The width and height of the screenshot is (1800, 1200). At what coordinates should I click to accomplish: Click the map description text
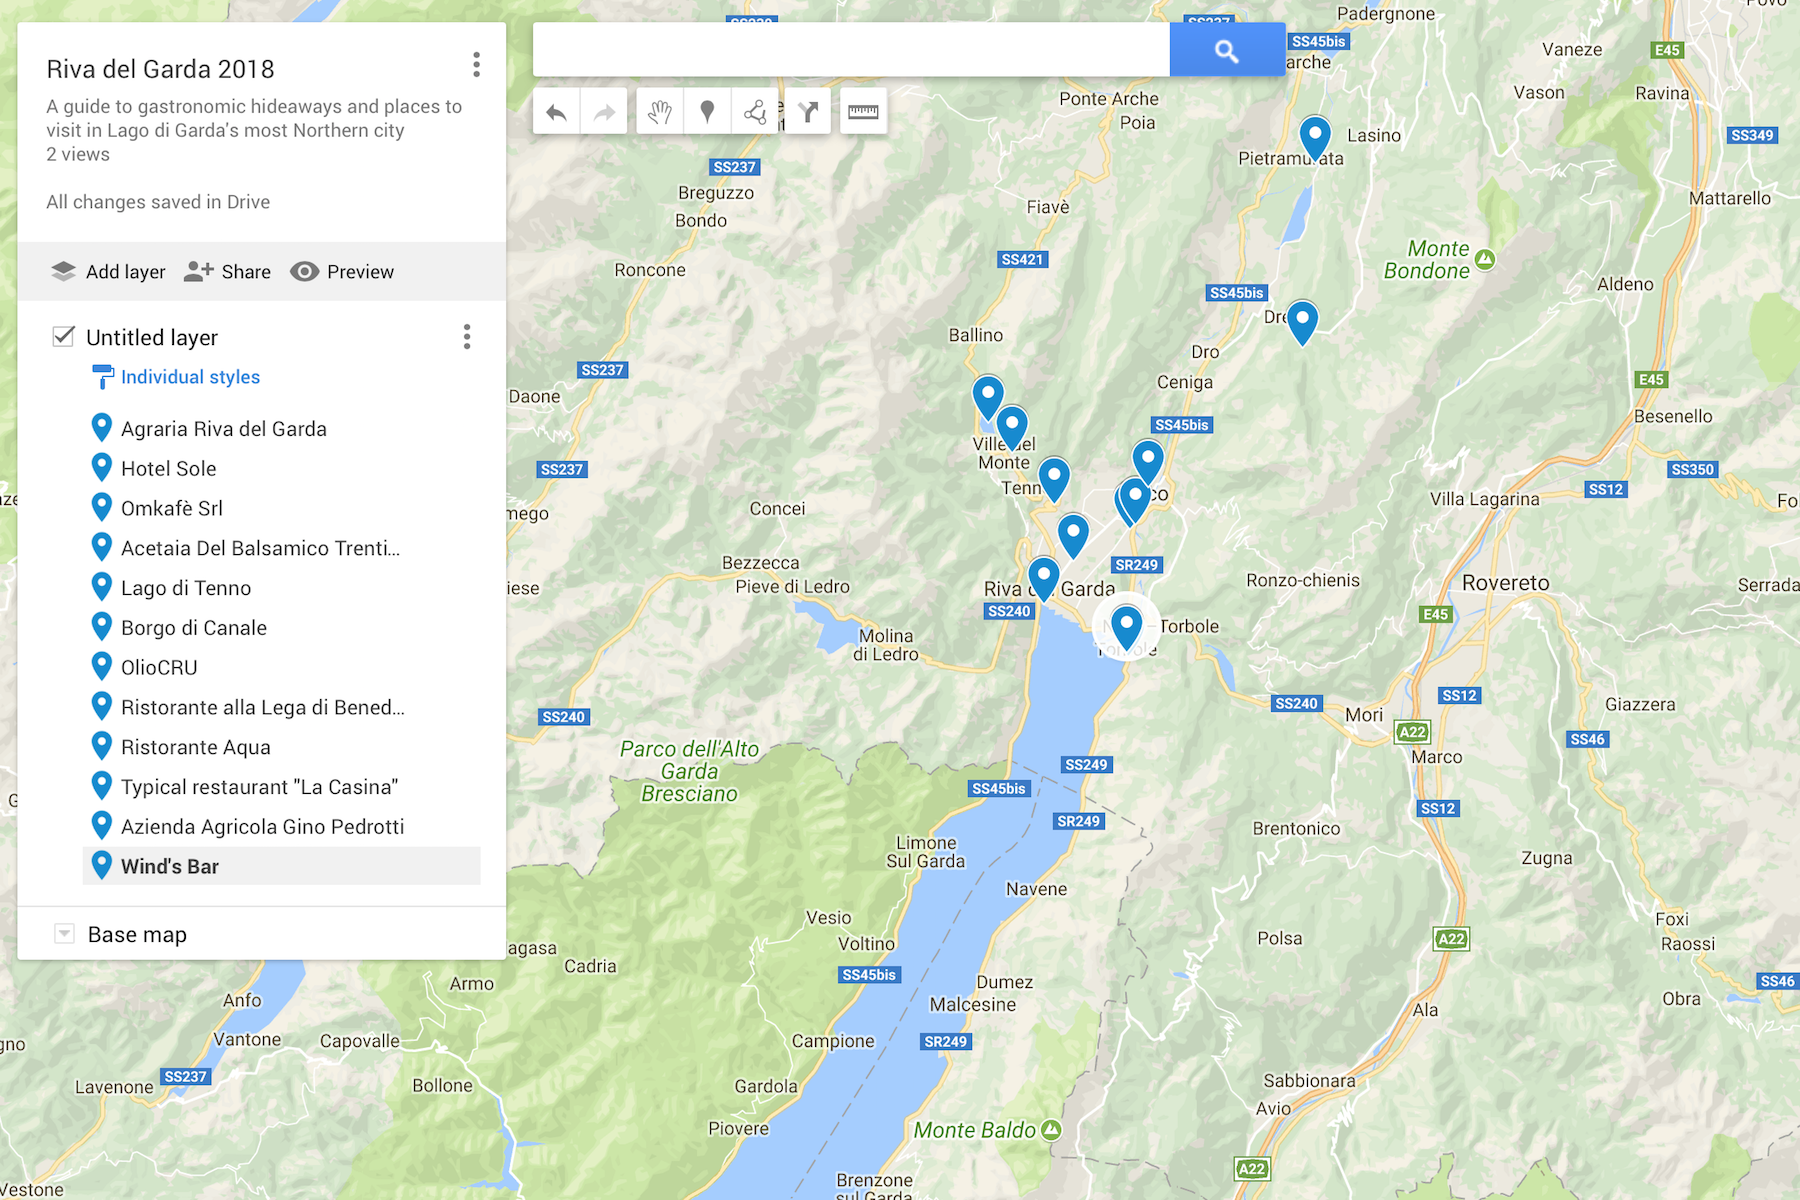[x=254, y=118]
